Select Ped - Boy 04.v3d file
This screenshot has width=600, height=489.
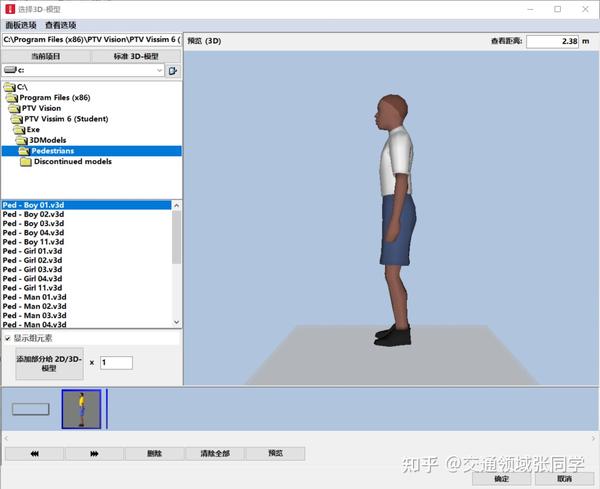(33, 233)
